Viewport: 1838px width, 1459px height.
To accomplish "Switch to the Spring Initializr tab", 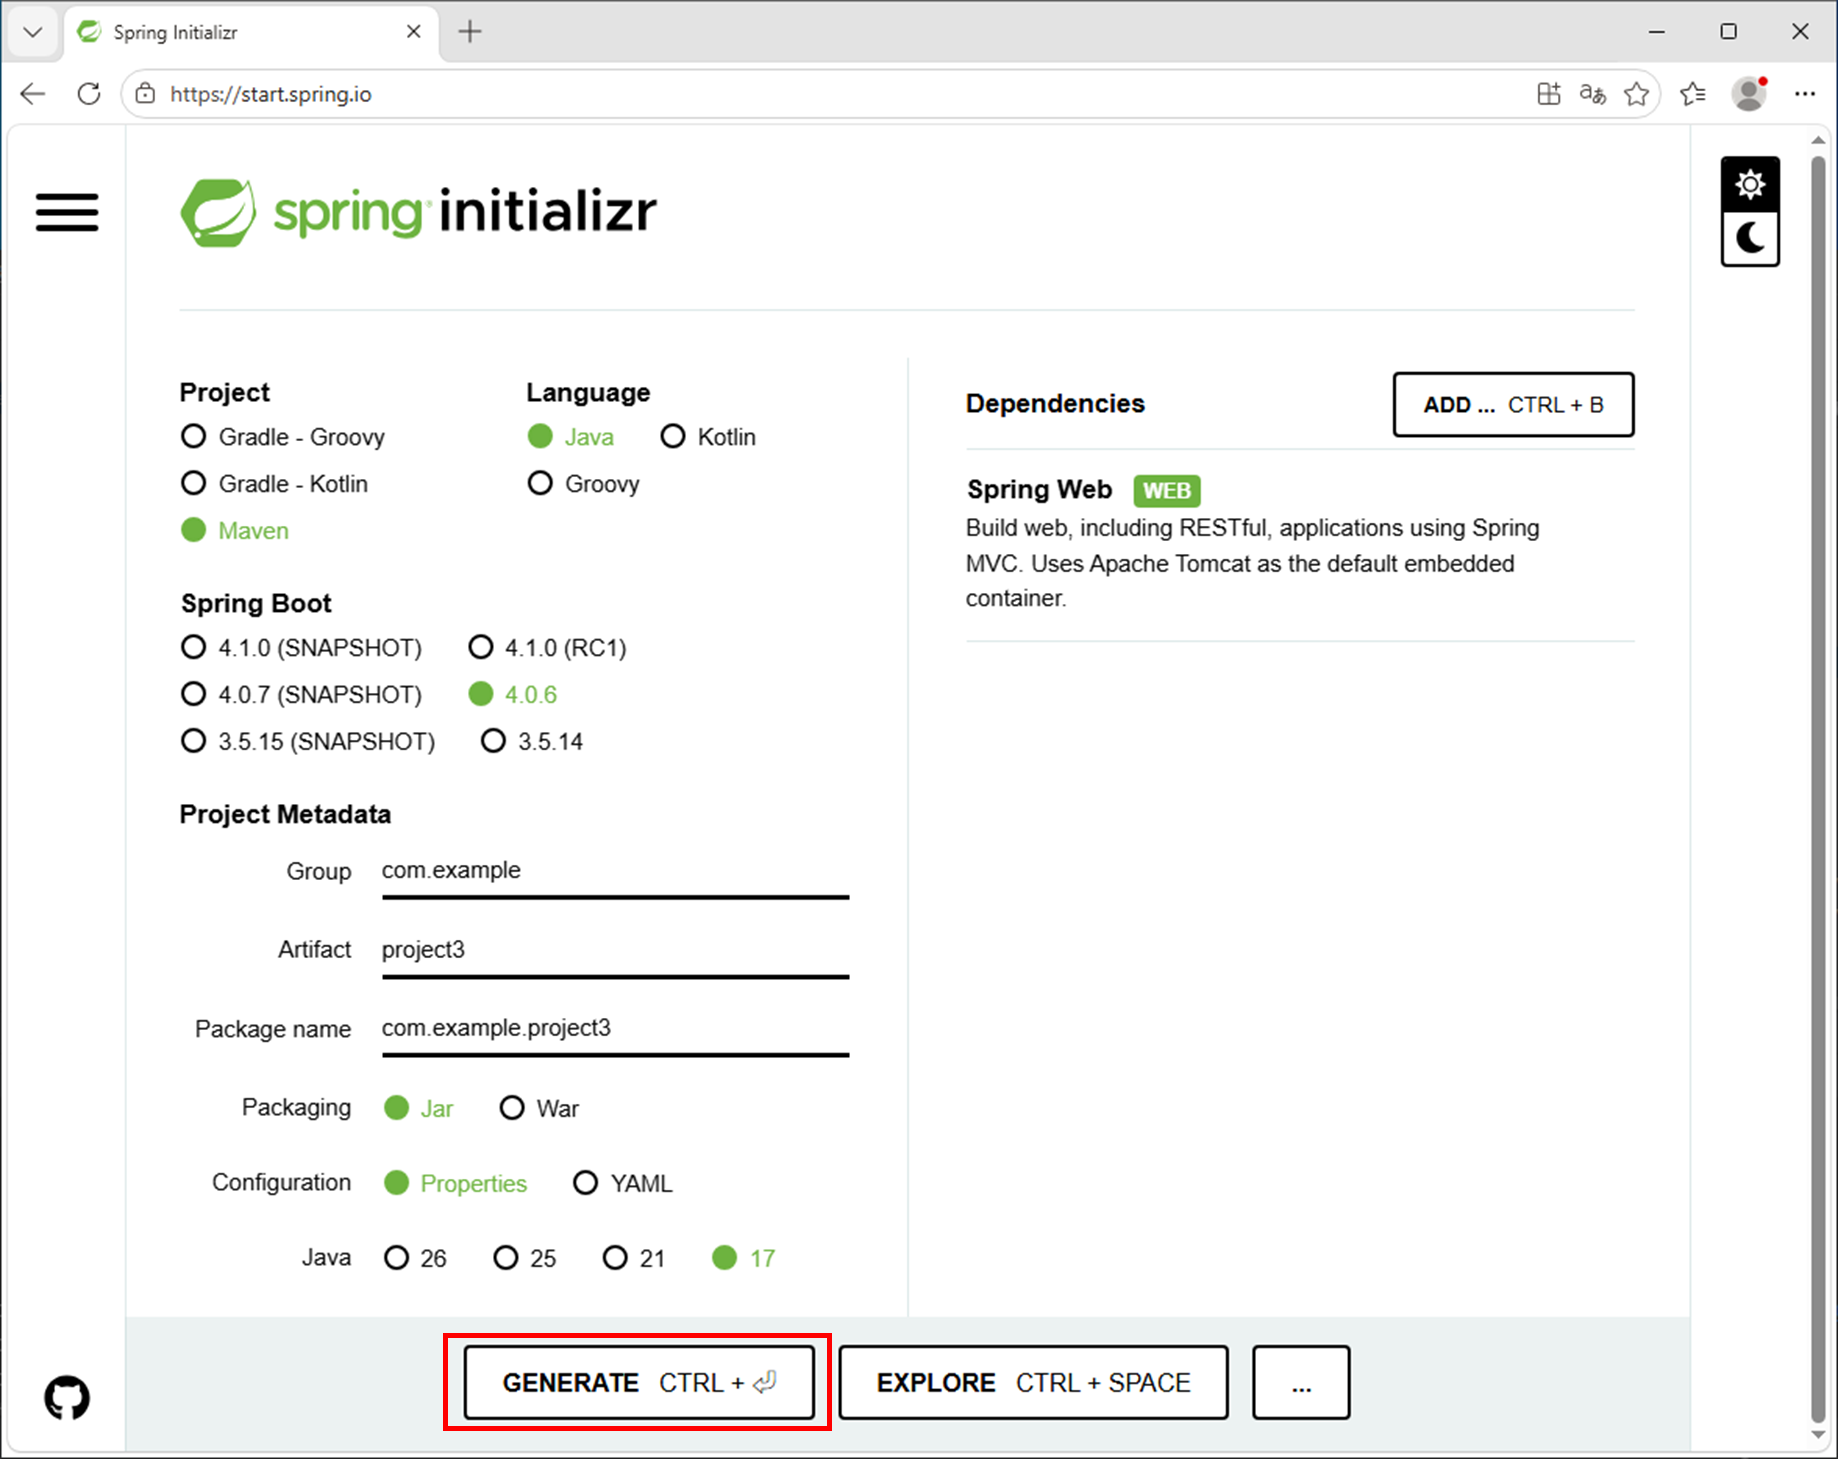I will 253,32.
